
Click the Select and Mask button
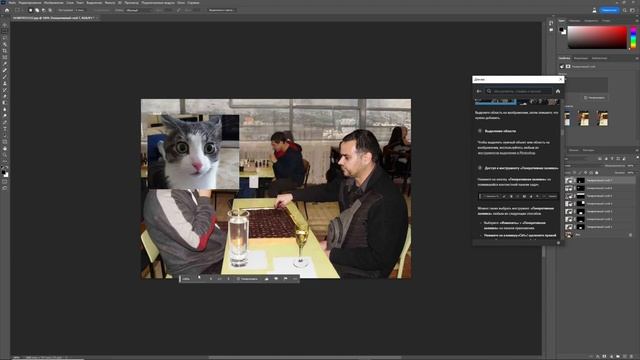pos(222,10)
